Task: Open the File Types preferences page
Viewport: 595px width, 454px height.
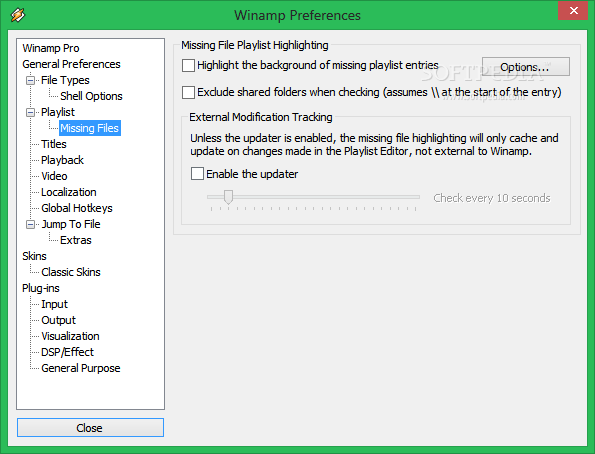Action: 65,80
